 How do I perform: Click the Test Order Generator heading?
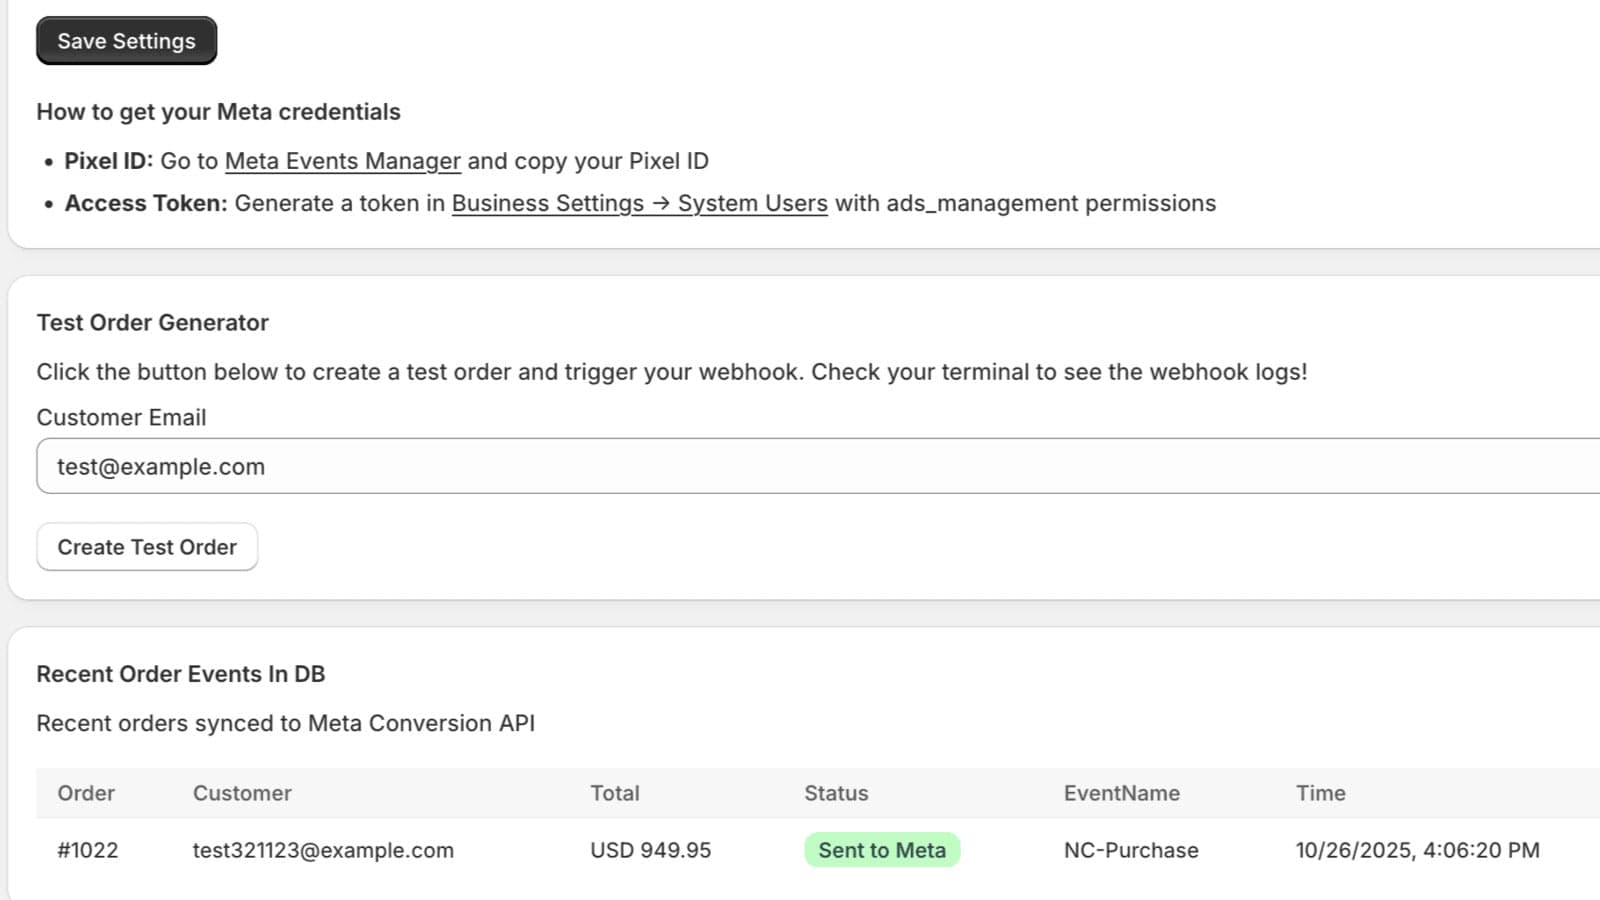153,323
